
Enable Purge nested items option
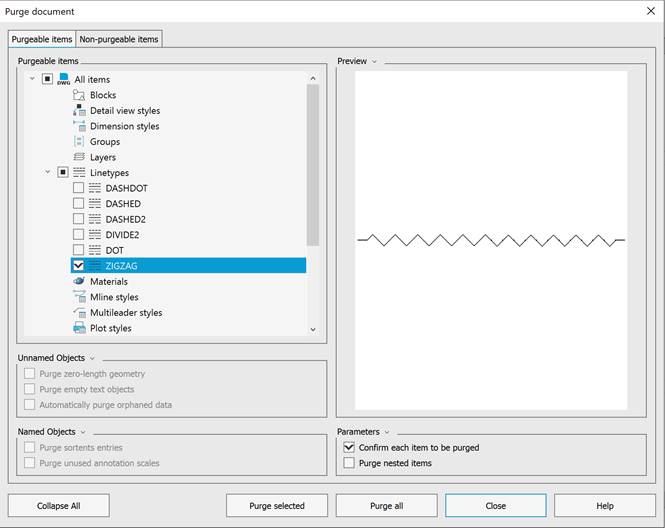(349, 463)
